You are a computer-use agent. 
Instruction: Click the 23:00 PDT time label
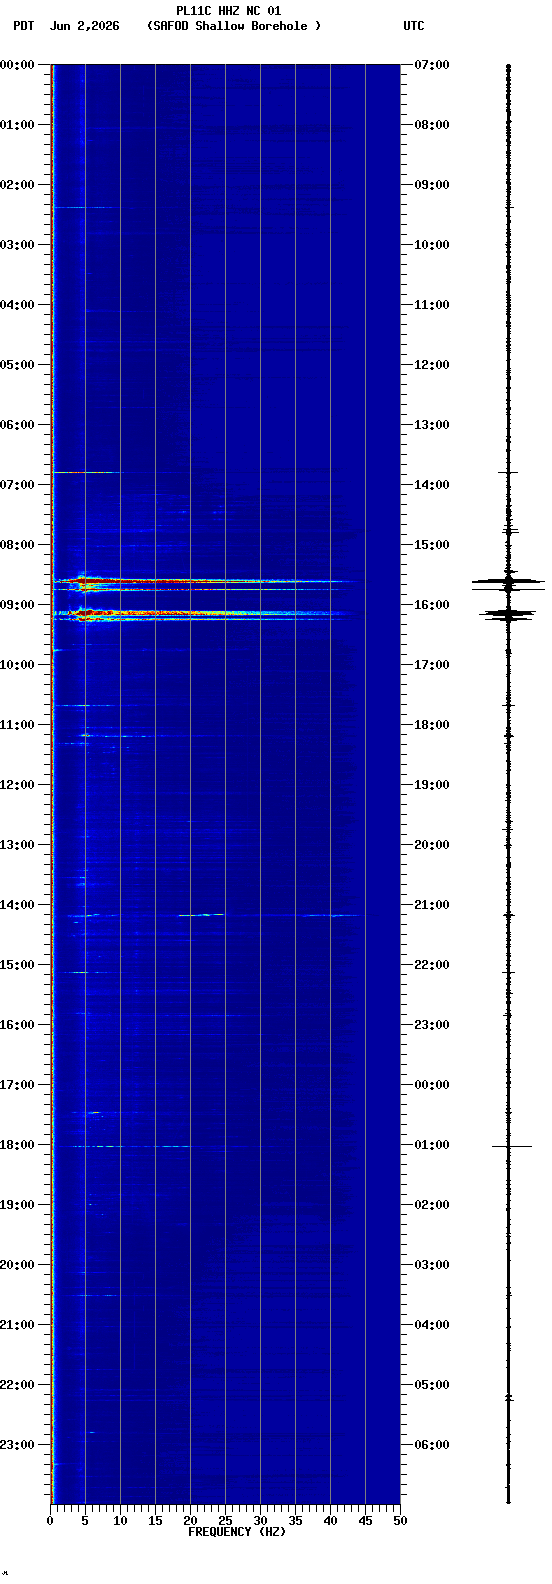click(17, 1445)
